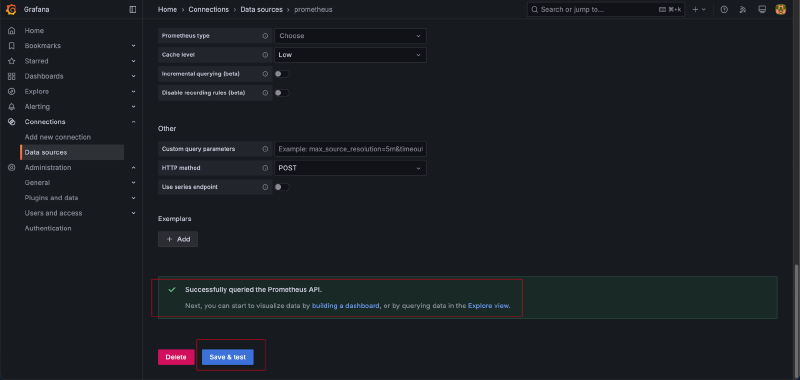Image resolution: width=800 pixels, height=380 pixels.
Task: Show info tooltip for Disable recording rules
Action: click(265, 93)
